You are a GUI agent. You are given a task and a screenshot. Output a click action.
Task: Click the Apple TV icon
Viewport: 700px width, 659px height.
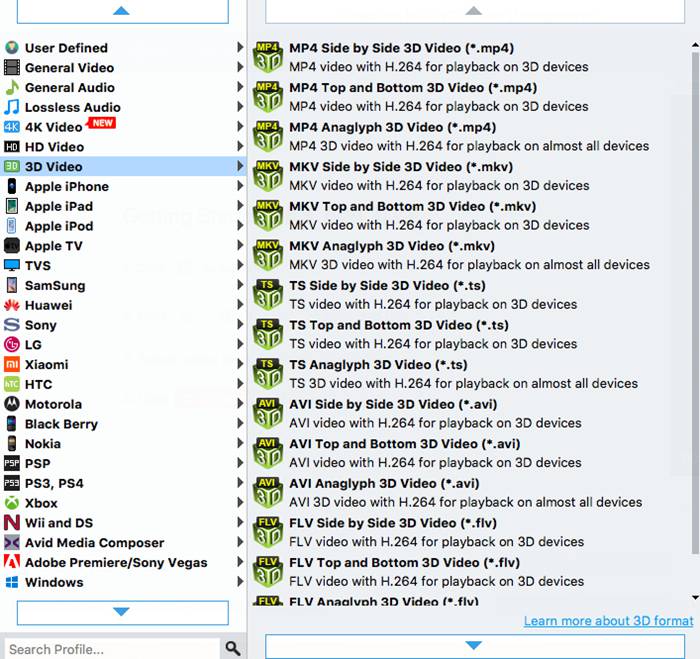(x=12, y=246)
